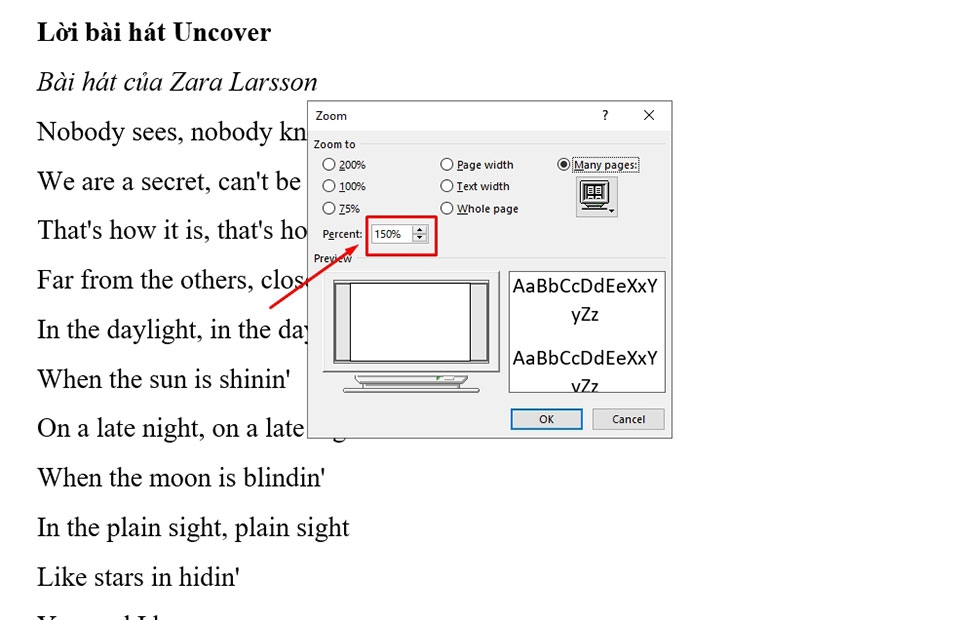Click the line 'When the sun is shinin''
960x620 pixels.
point(163,379)
